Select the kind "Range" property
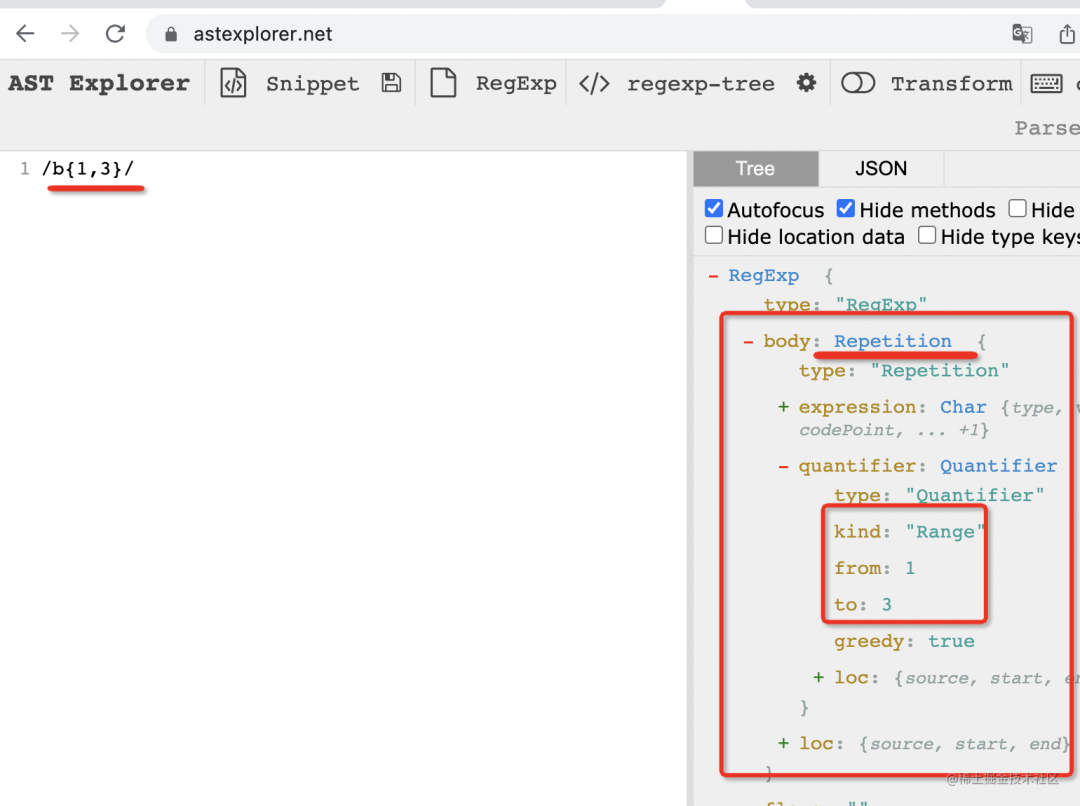This screenshot has height=806, width=1080. point(909,532)
